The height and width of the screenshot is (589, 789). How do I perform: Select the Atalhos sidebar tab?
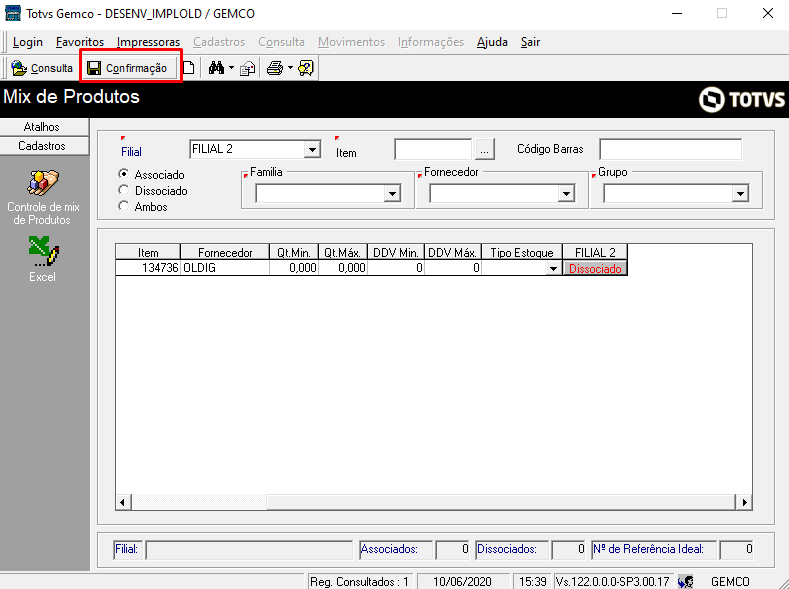(44, 127)
